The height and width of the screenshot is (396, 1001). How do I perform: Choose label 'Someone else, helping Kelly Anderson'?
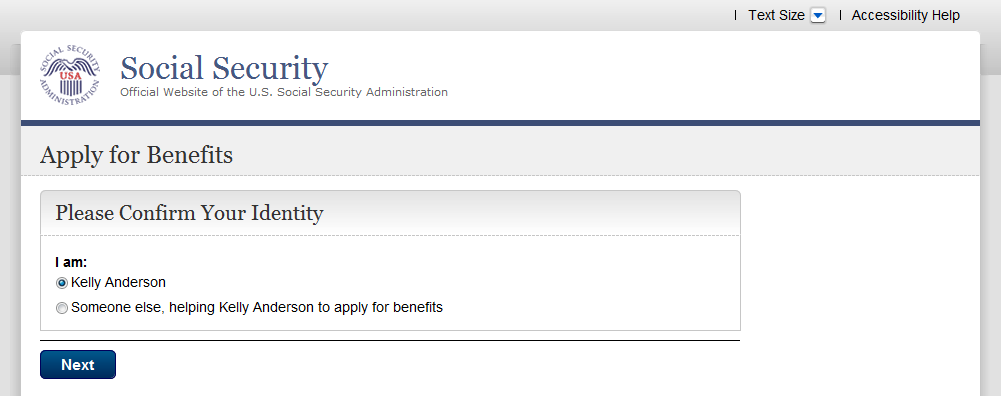pos(257,307)
